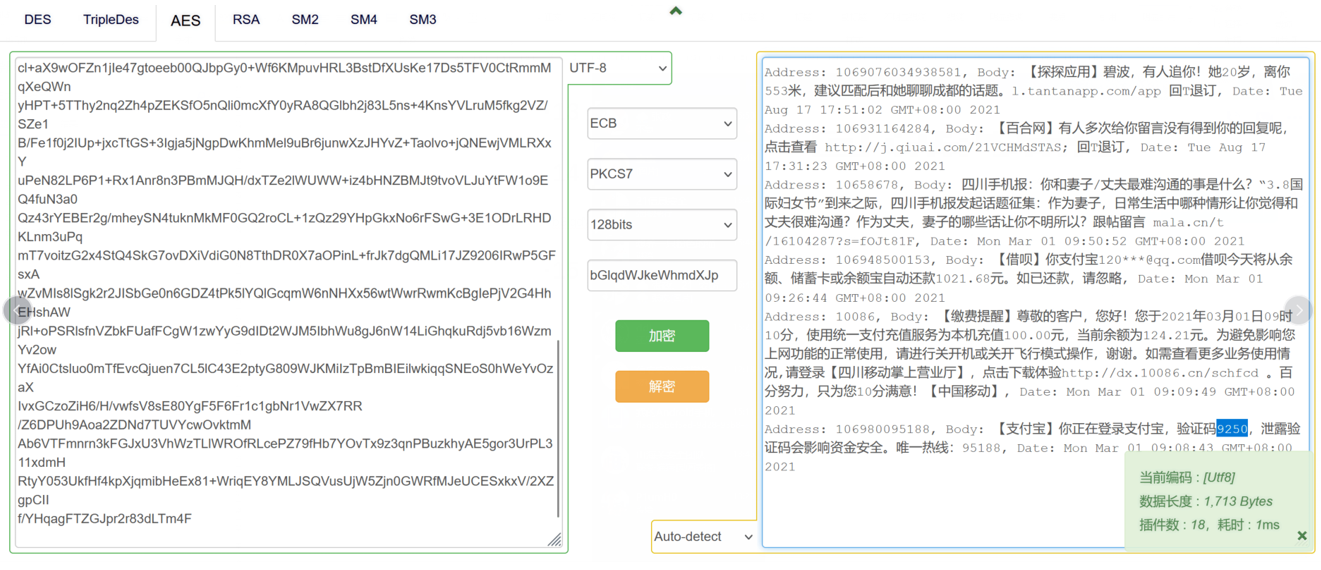Click the green 加密 encrypt button
This screenshot has height=570, width=1321.
click(662, 336)
